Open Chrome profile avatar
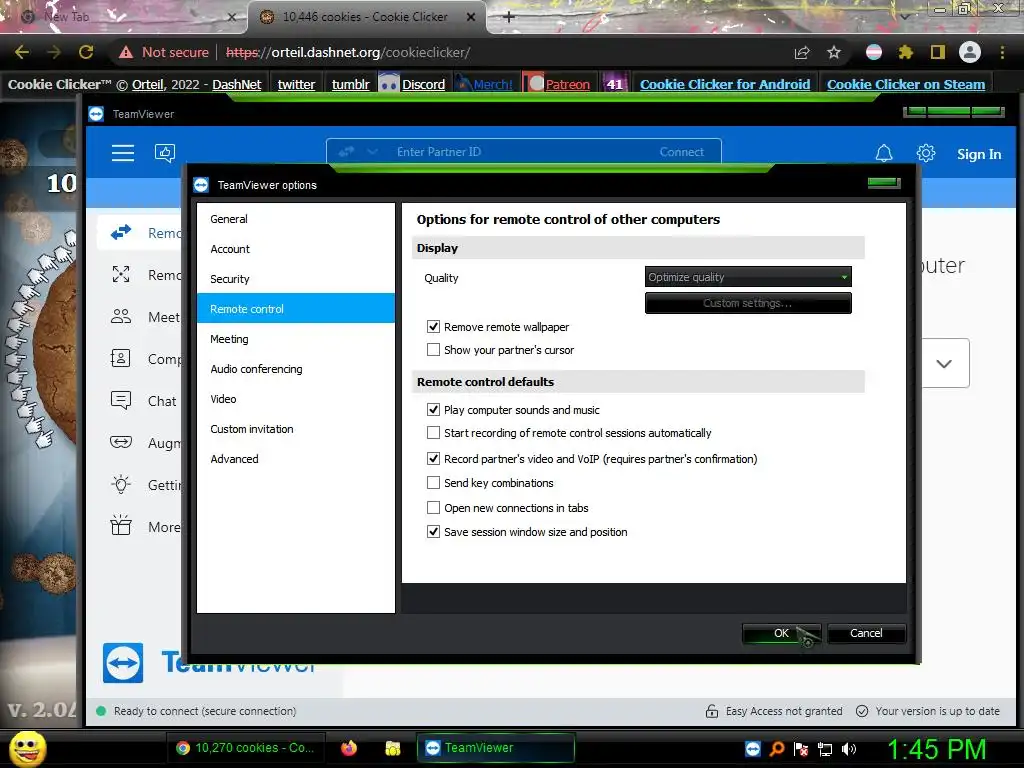This screenshot has width=1024, height=768. coord(970,52)
